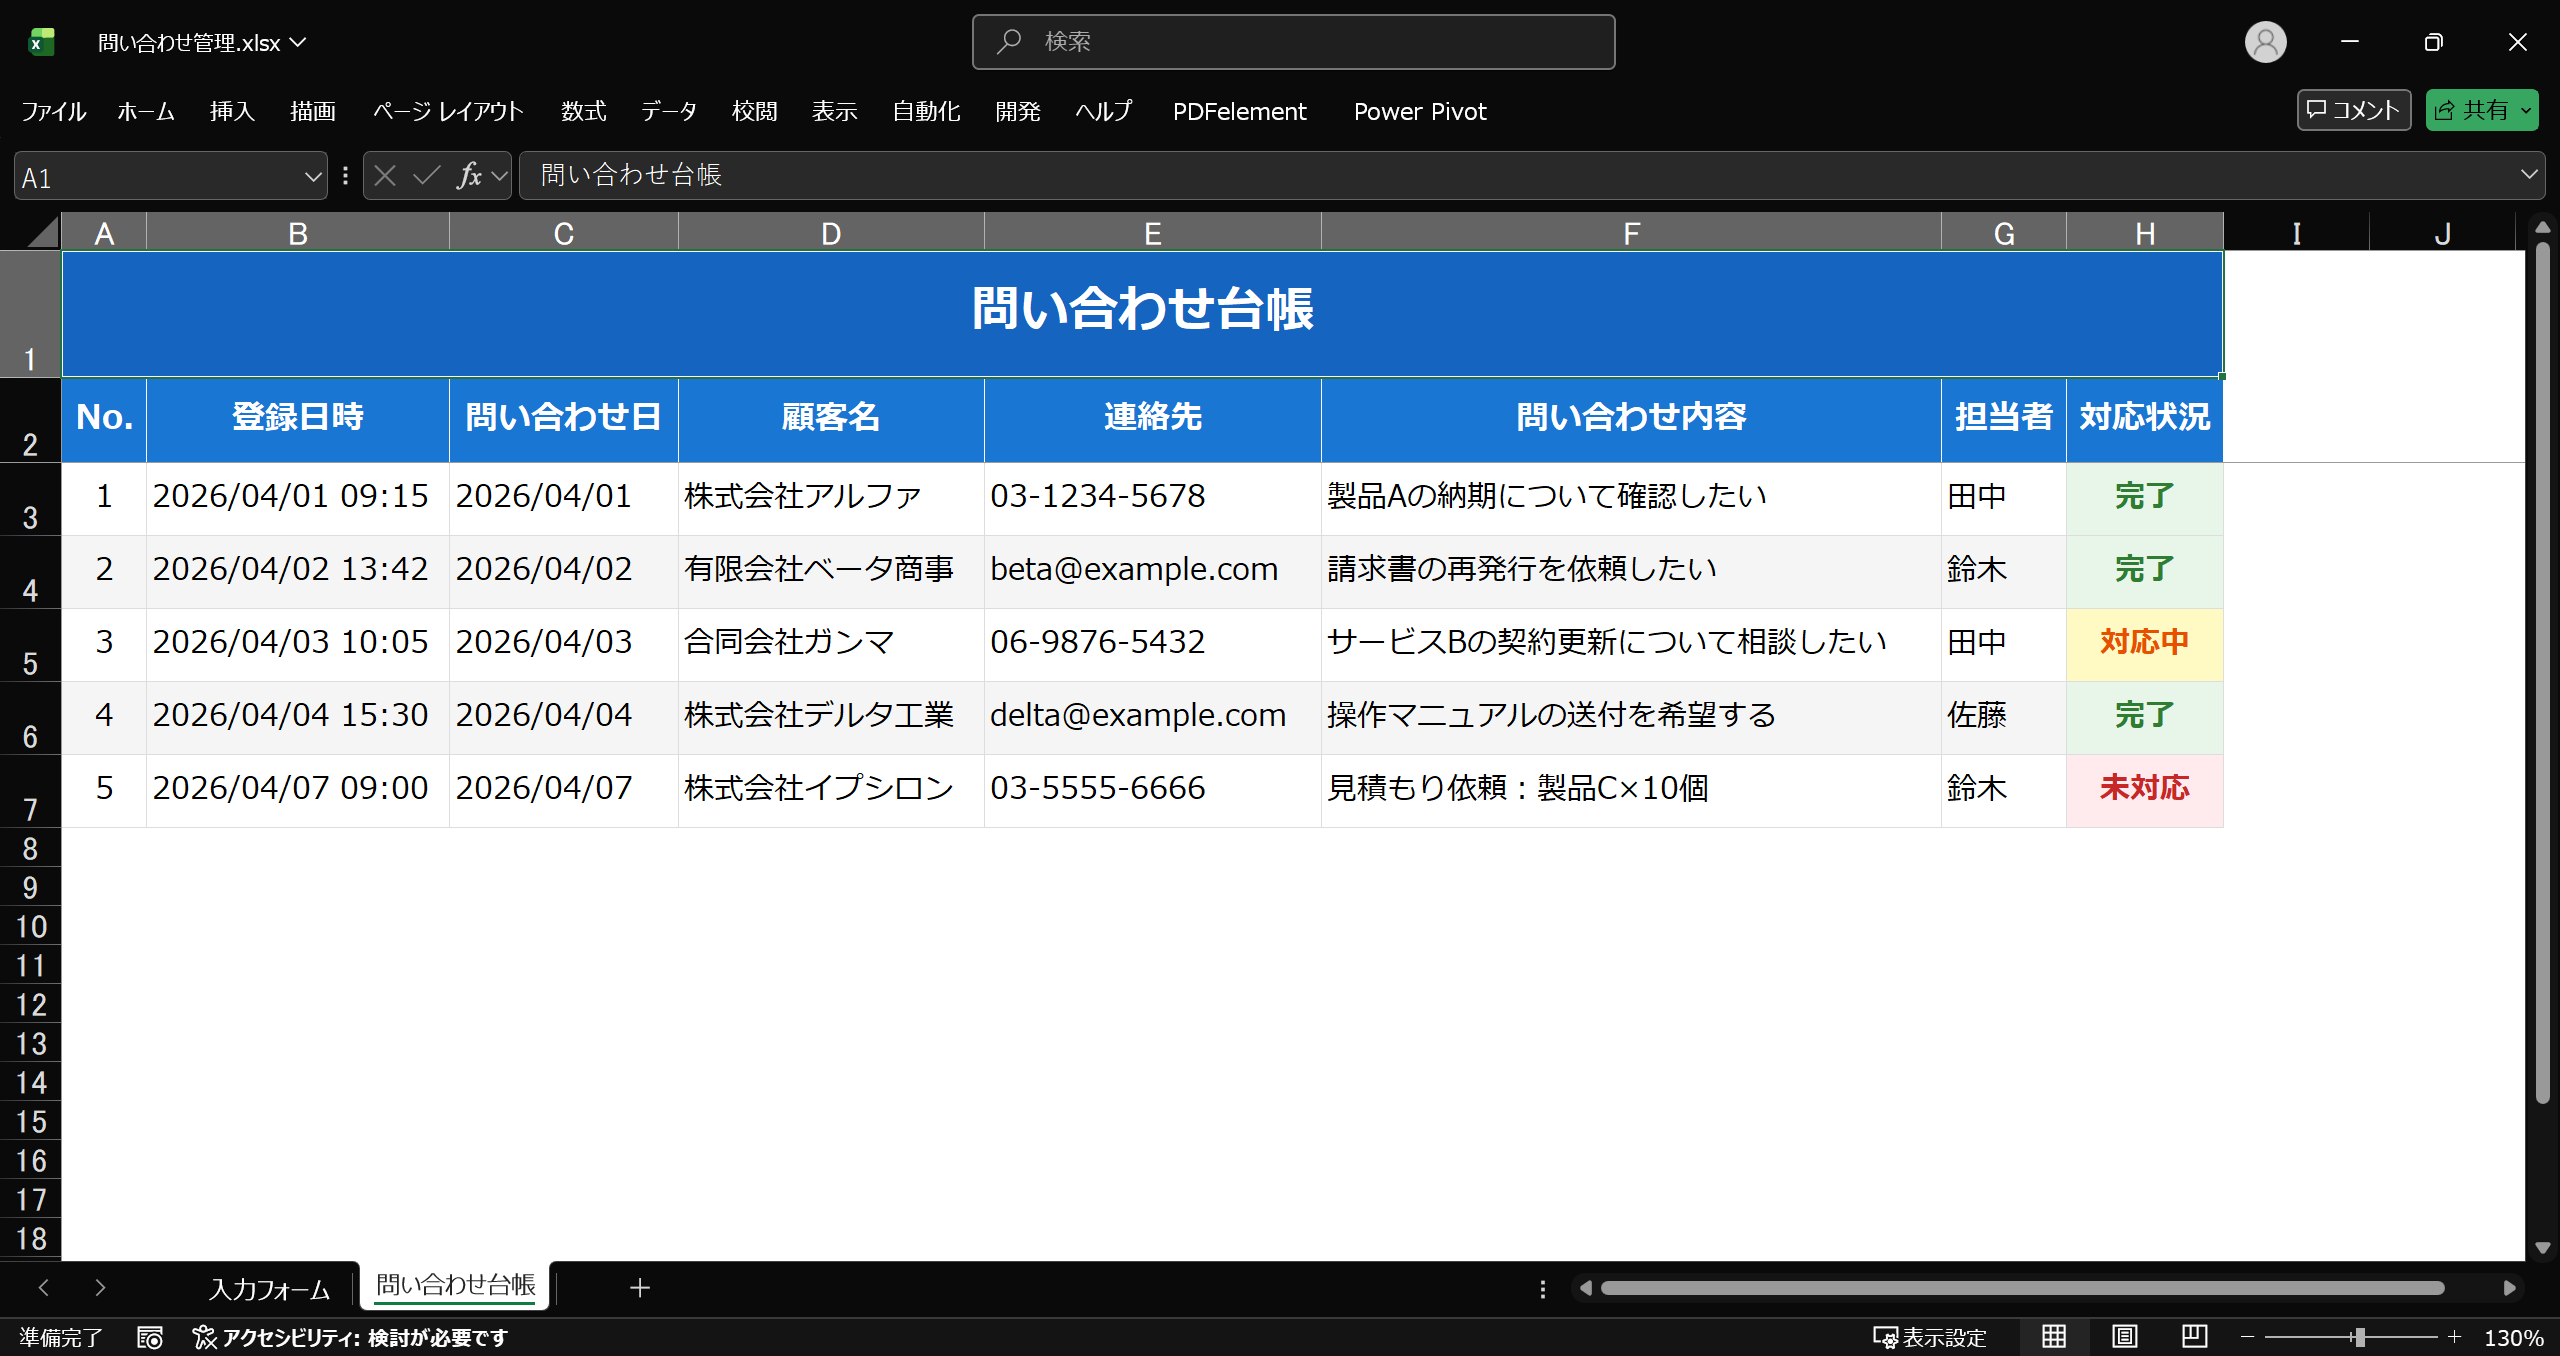The height and width of the screenshot is (1356, 2560).
Task: Expand the formula bar chevron
Action: (x=2529, y=175)
